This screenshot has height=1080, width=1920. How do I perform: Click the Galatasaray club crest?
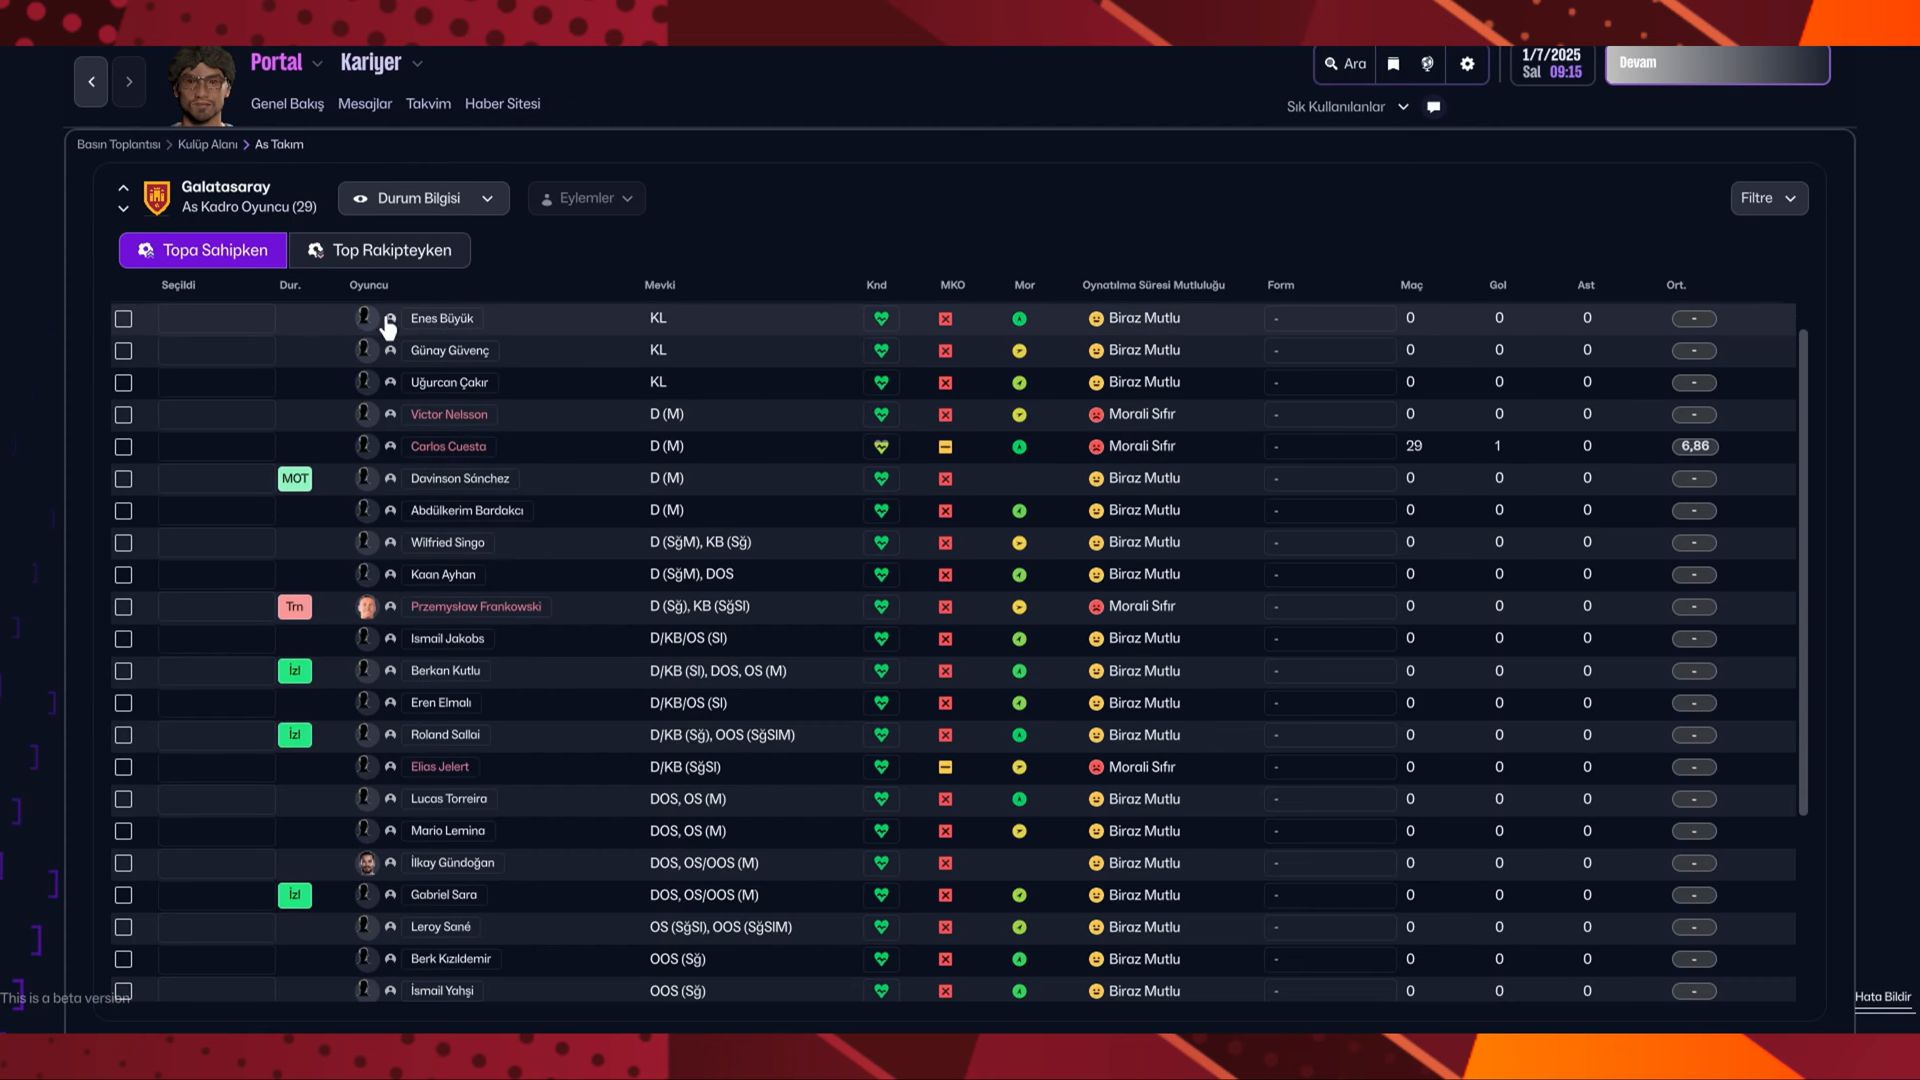point(156,196)
